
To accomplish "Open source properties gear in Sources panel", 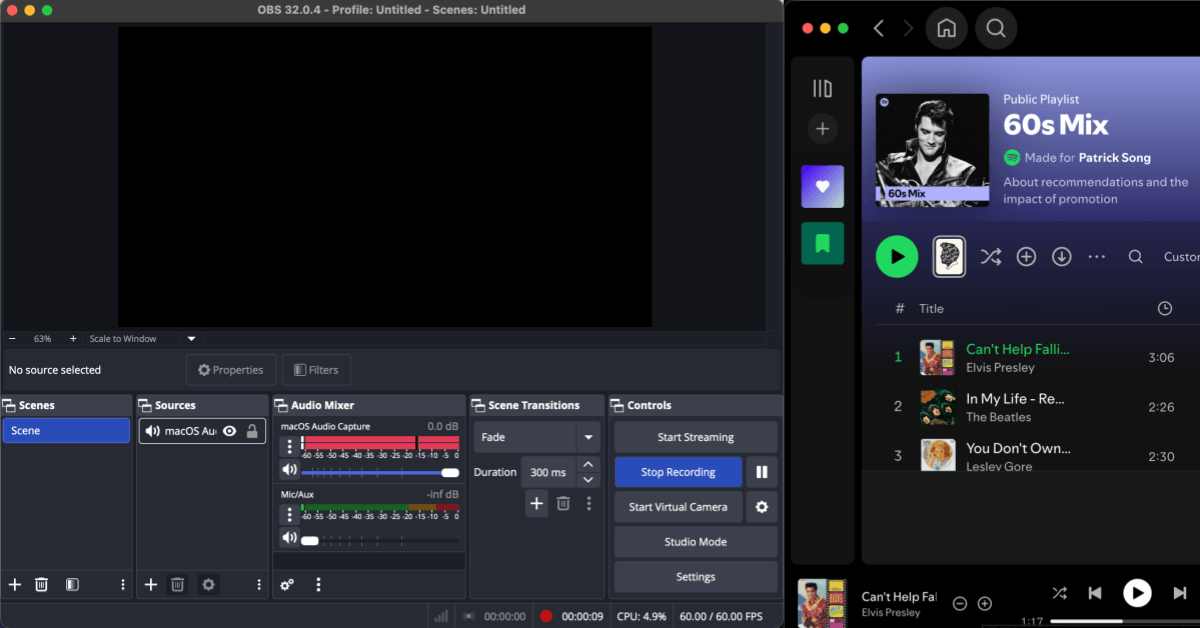I will [208, 584].
